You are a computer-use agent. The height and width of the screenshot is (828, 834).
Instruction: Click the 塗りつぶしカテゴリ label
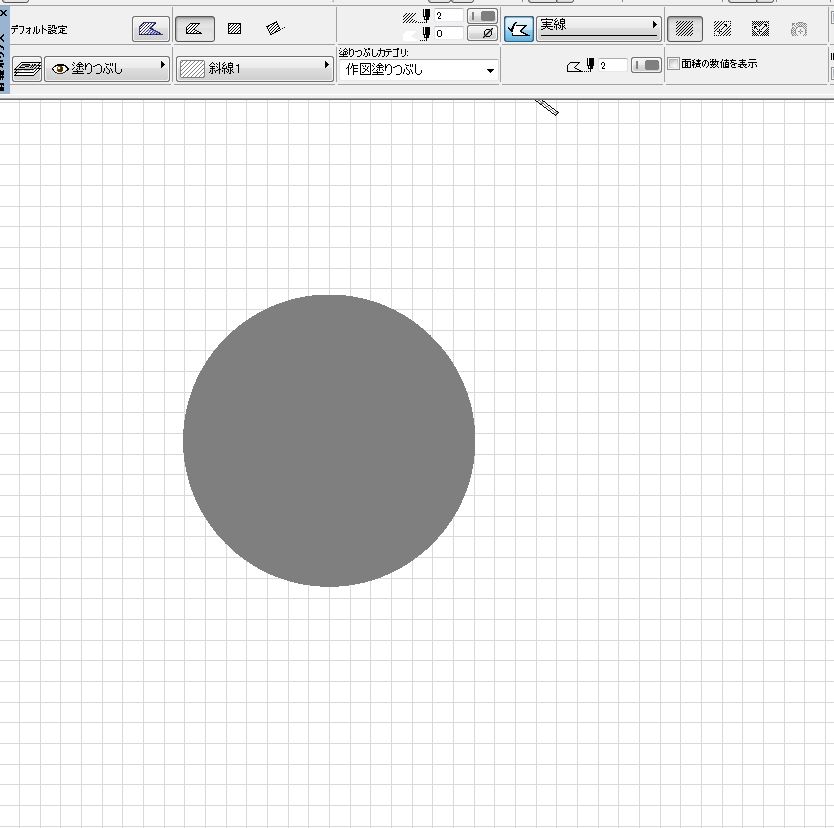[374, 53]
